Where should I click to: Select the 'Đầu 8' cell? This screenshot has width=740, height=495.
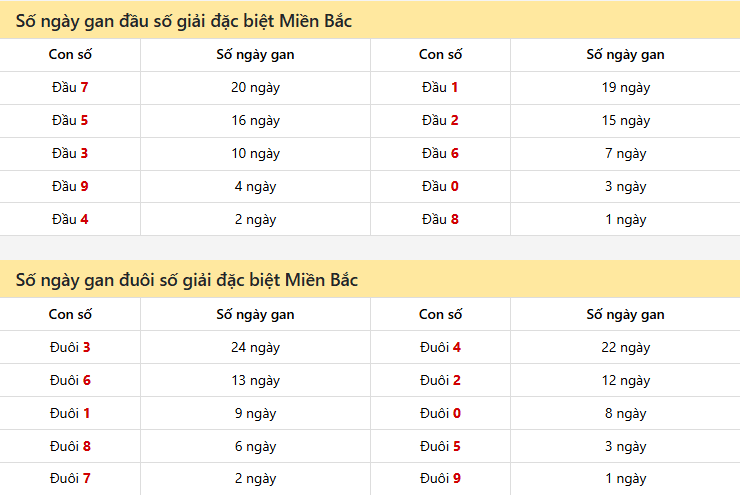(x=440, y=220)
